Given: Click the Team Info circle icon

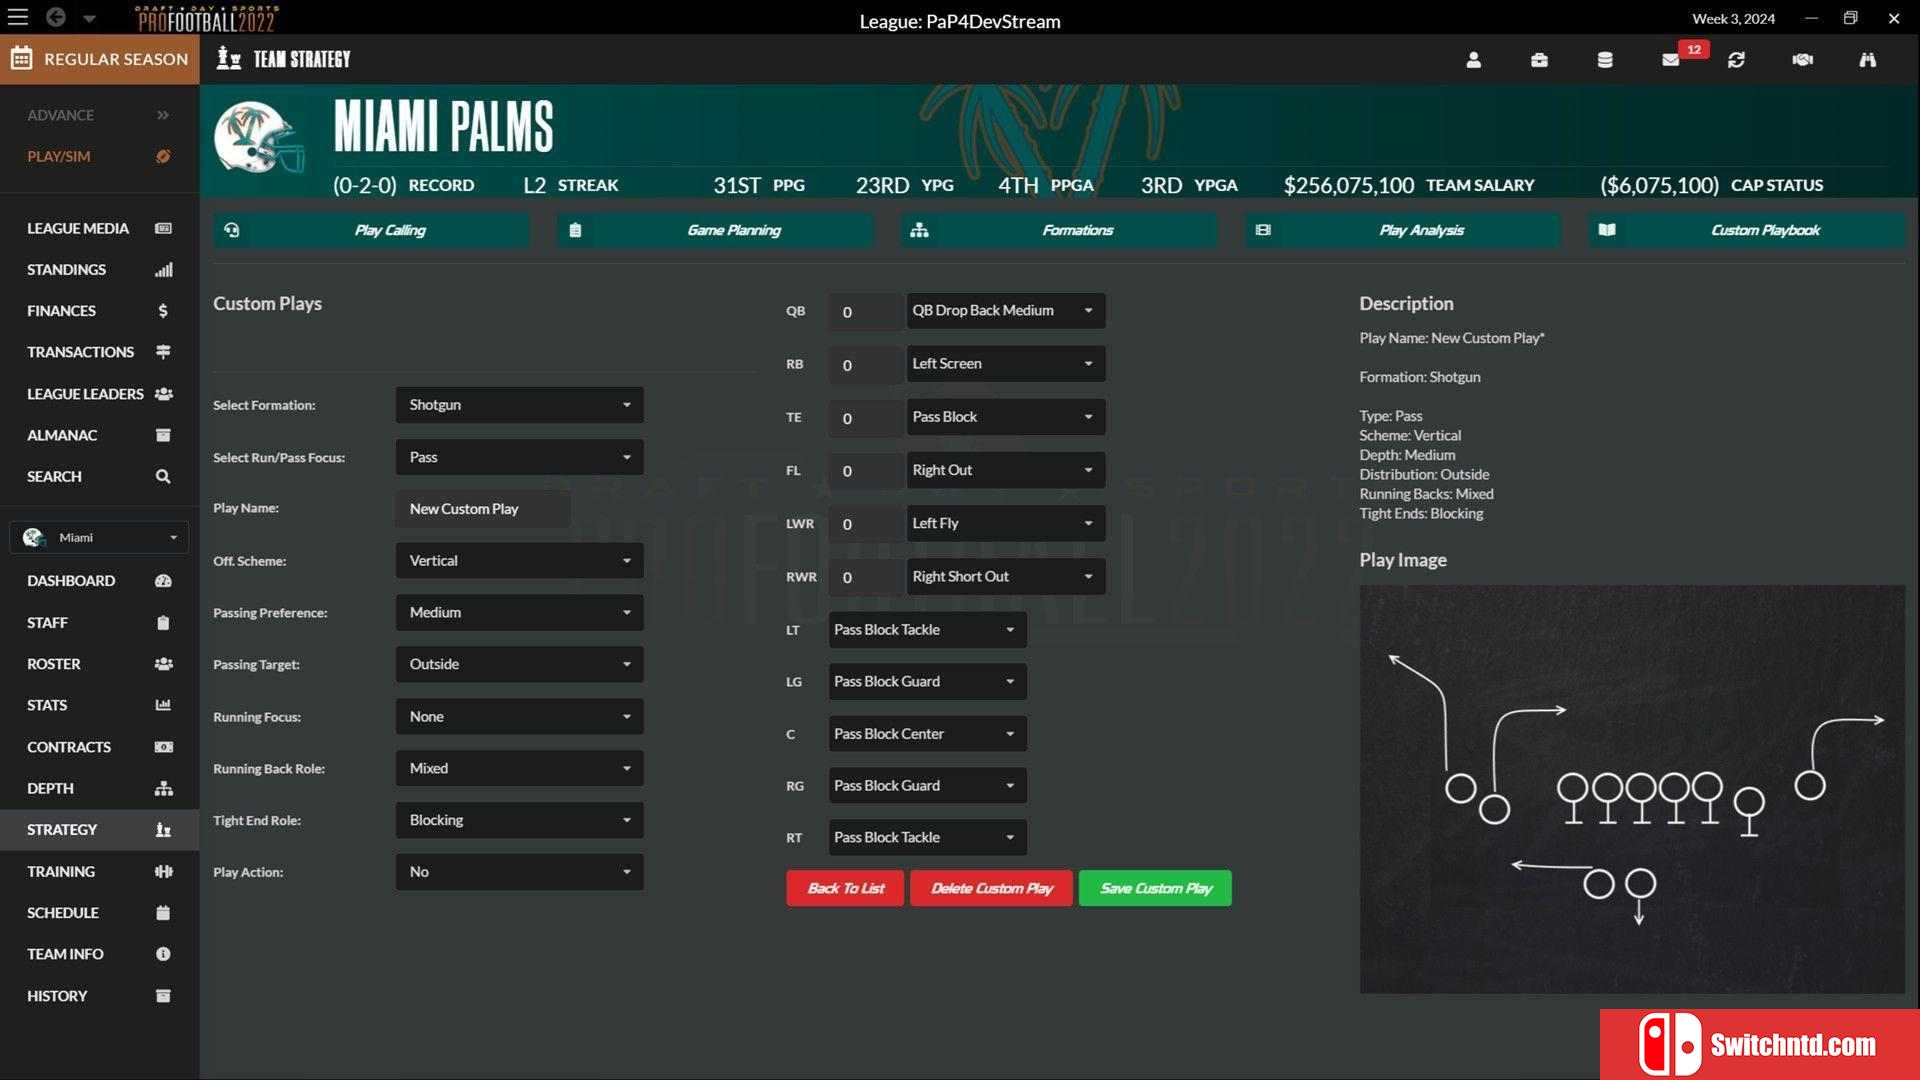Looking at the screenshot, I should coord(163,954).
